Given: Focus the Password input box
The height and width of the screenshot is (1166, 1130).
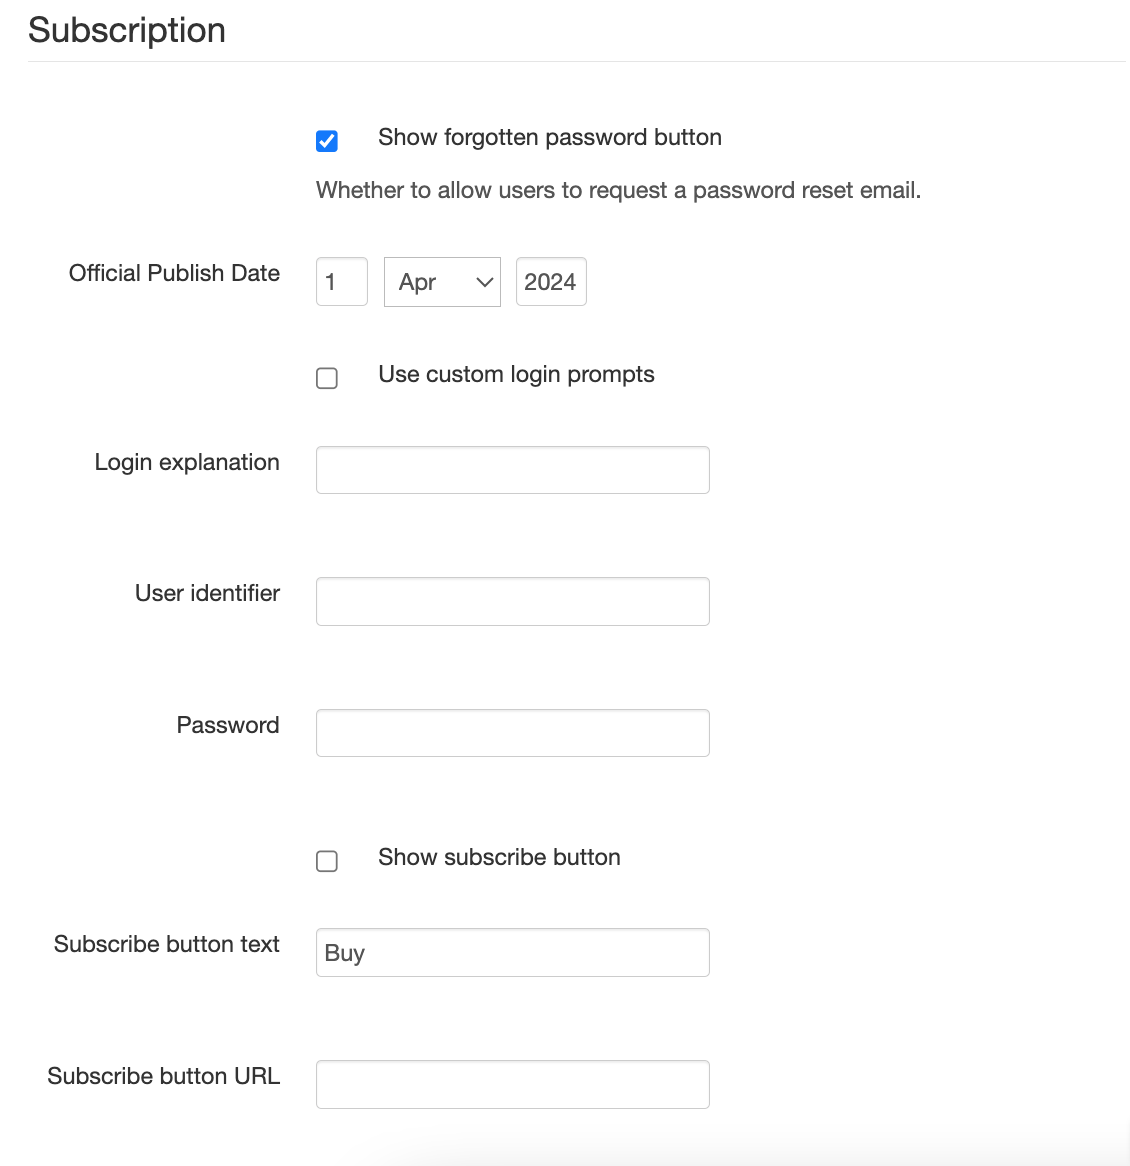Looking at the screenshot, I should [x=512, y=733].
